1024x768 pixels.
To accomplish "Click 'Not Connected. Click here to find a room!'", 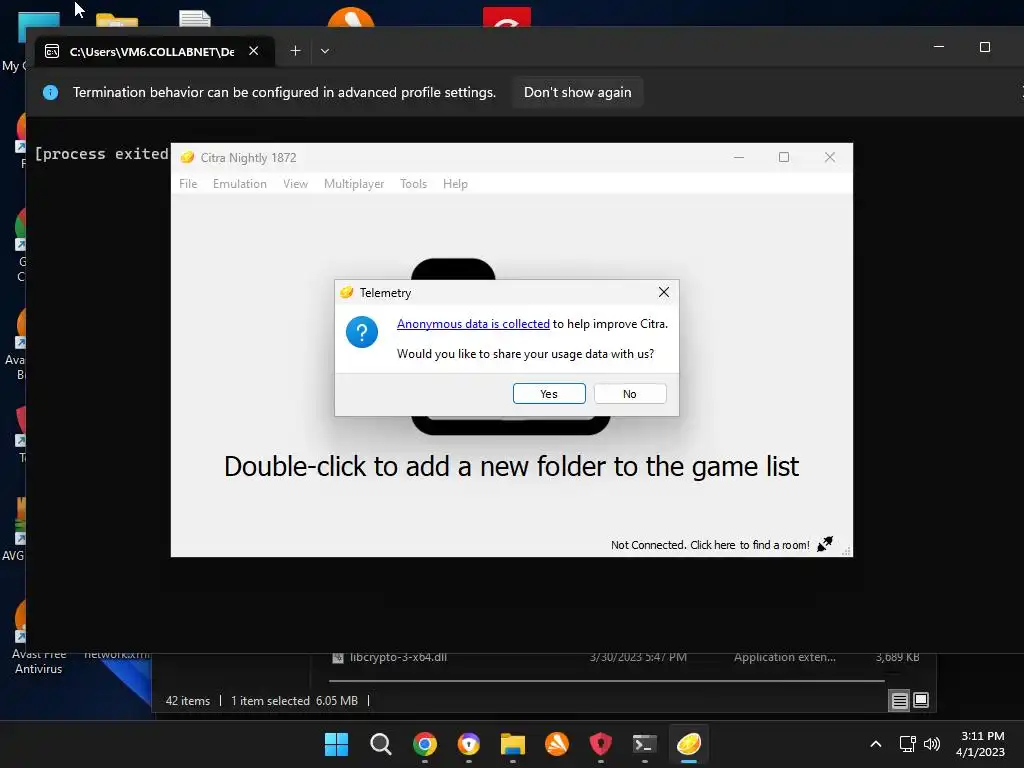I will coord(710,545).
